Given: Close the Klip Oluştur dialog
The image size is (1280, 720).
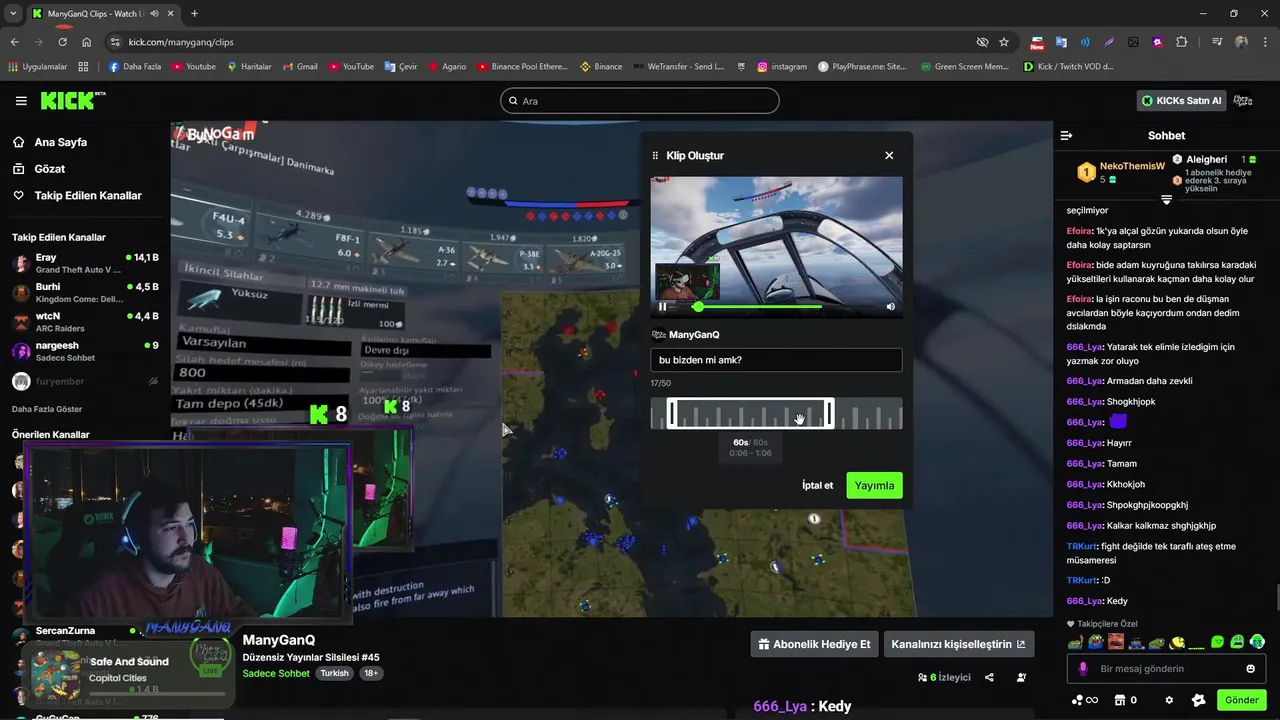Looking at the screenshot, I should coord(889,155).
